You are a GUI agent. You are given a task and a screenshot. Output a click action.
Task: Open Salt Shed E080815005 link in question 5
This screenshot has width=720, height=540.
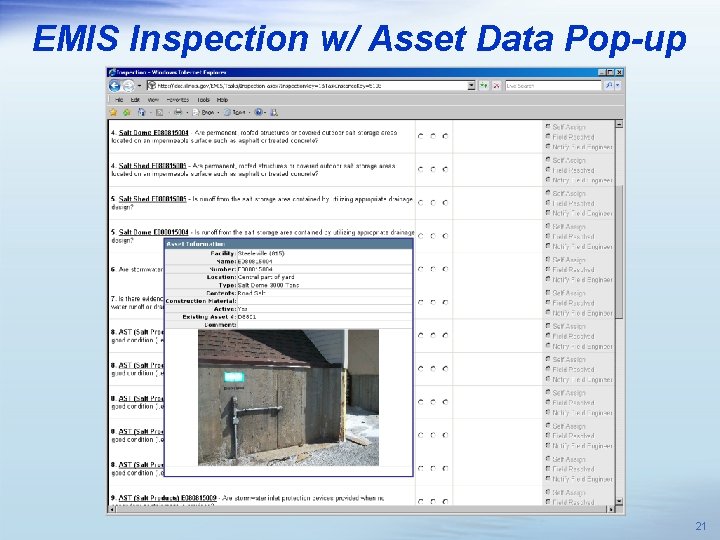pyautogui.click(x=152, y=199)
